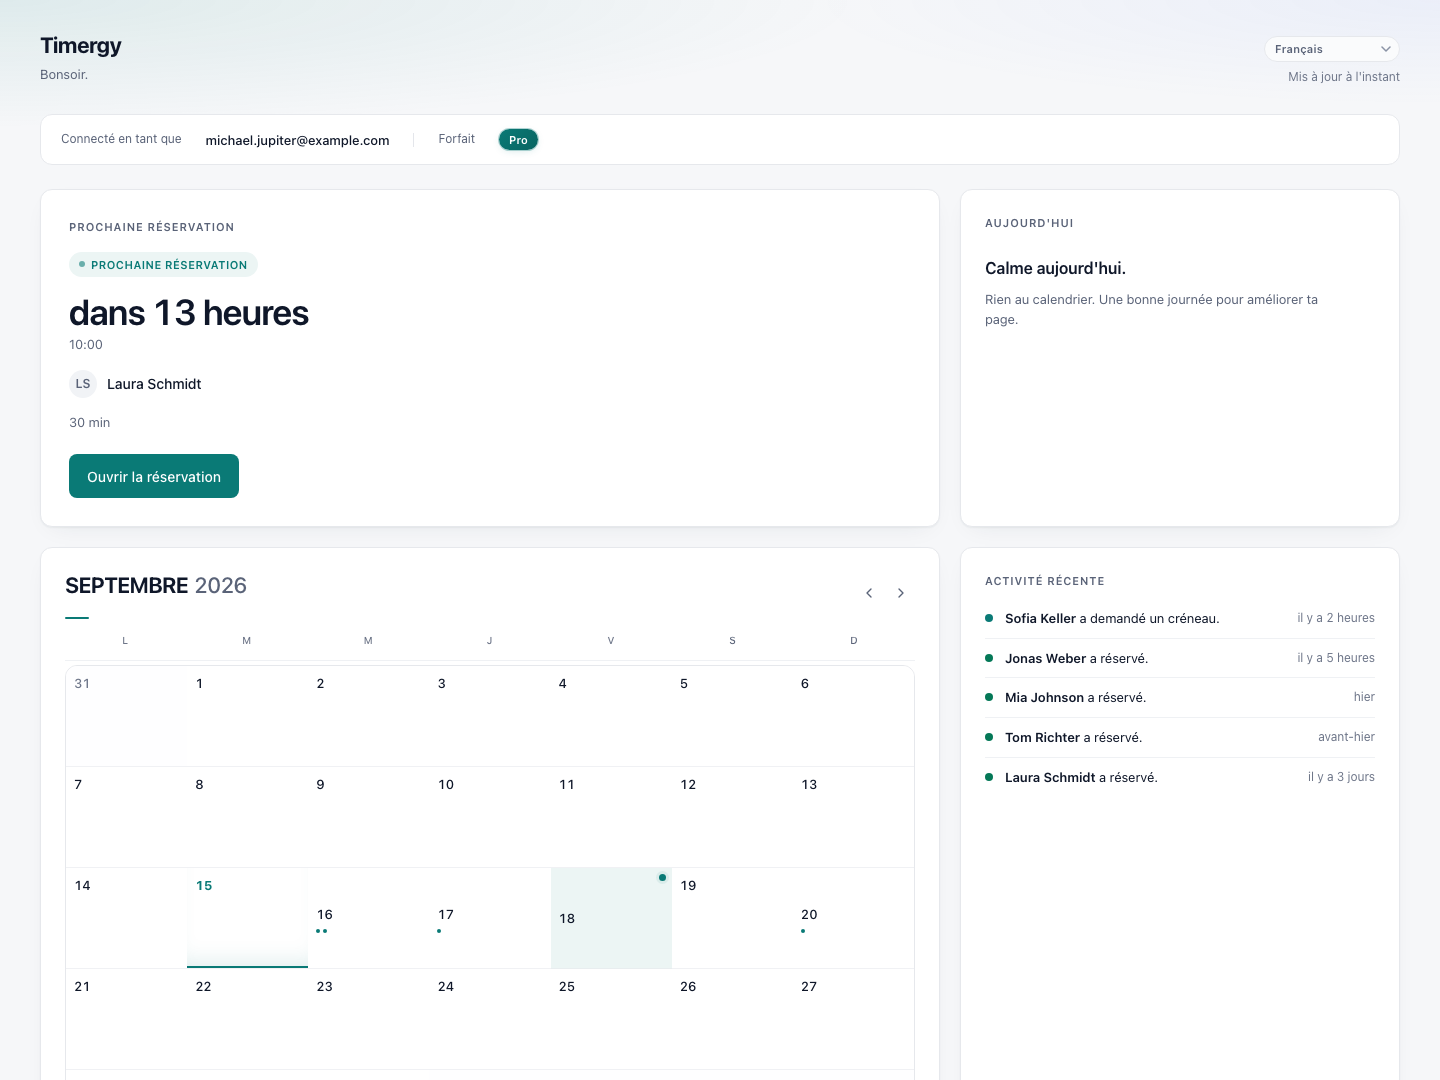
Task: Select September 7 in the calendar
Action: click(126, 817)
